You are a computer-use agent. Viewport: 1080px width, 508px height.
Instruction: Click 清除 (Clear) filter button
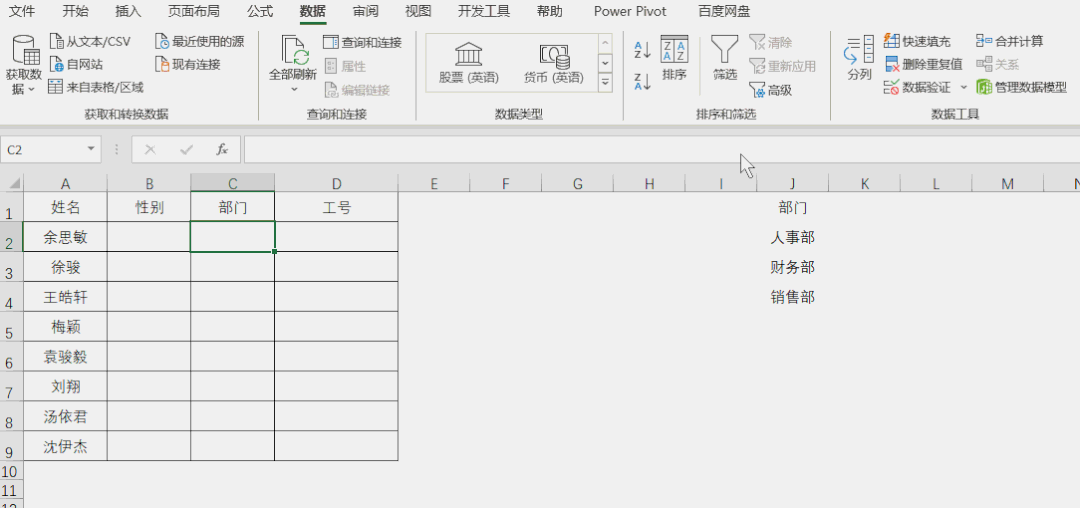(771, 43)
